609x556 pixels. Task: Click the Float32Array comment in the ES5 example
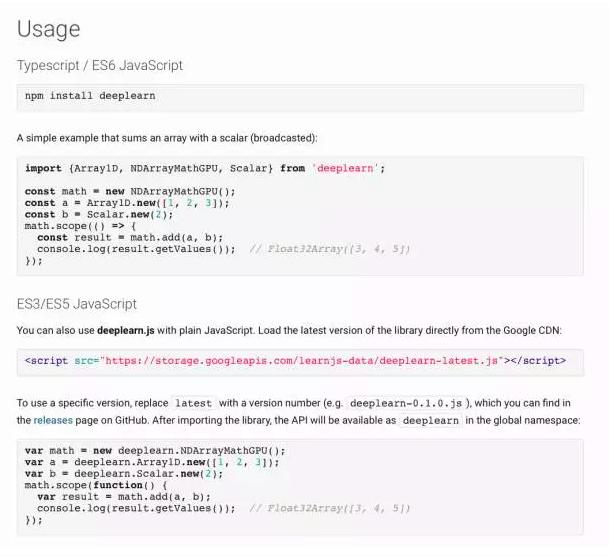coord(329,508)
